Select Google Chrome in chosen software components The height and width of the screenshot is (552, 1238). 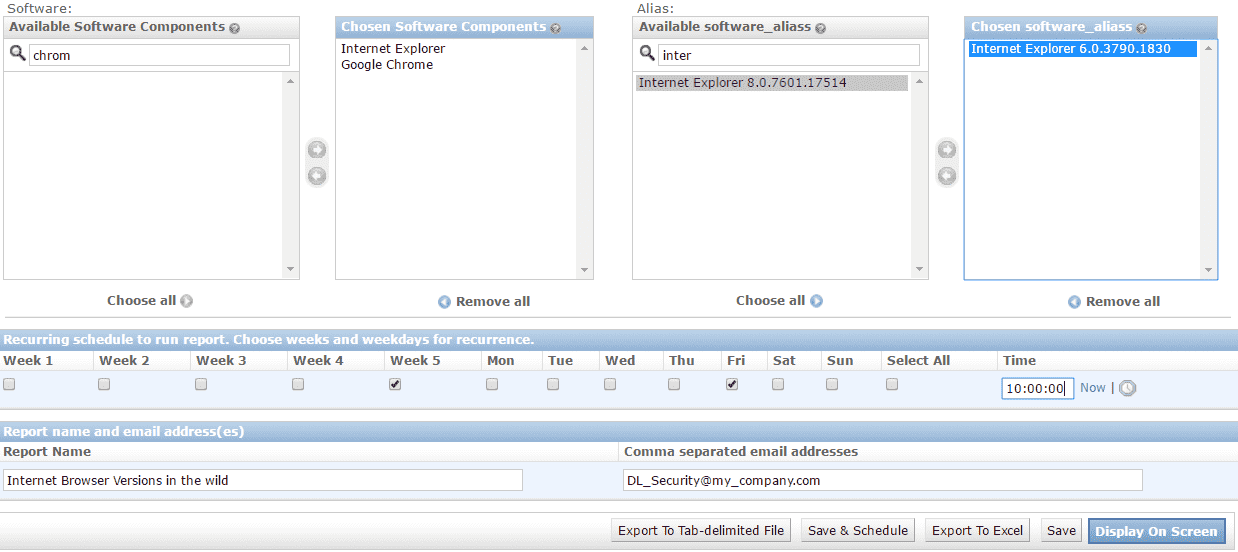387,65
